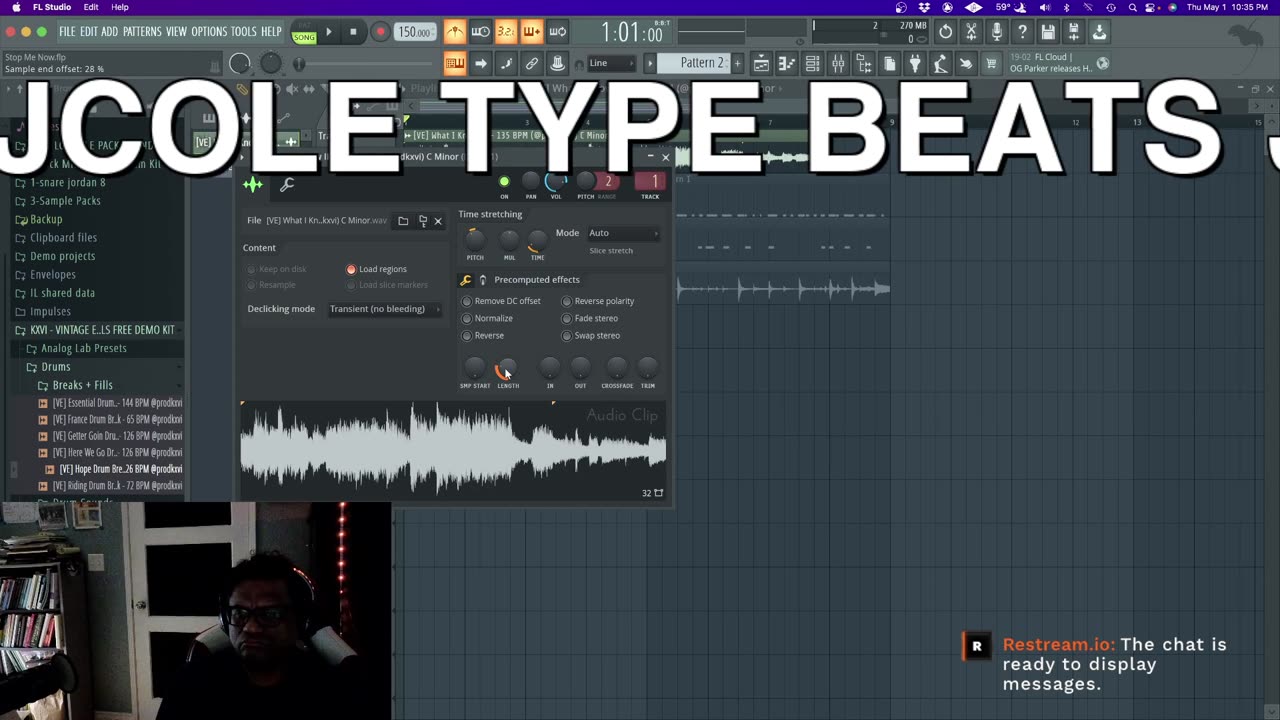Screen dimensions: 1280x720
Task: Open the wrench settings tab in sampler
Action: tap(287, 184)
